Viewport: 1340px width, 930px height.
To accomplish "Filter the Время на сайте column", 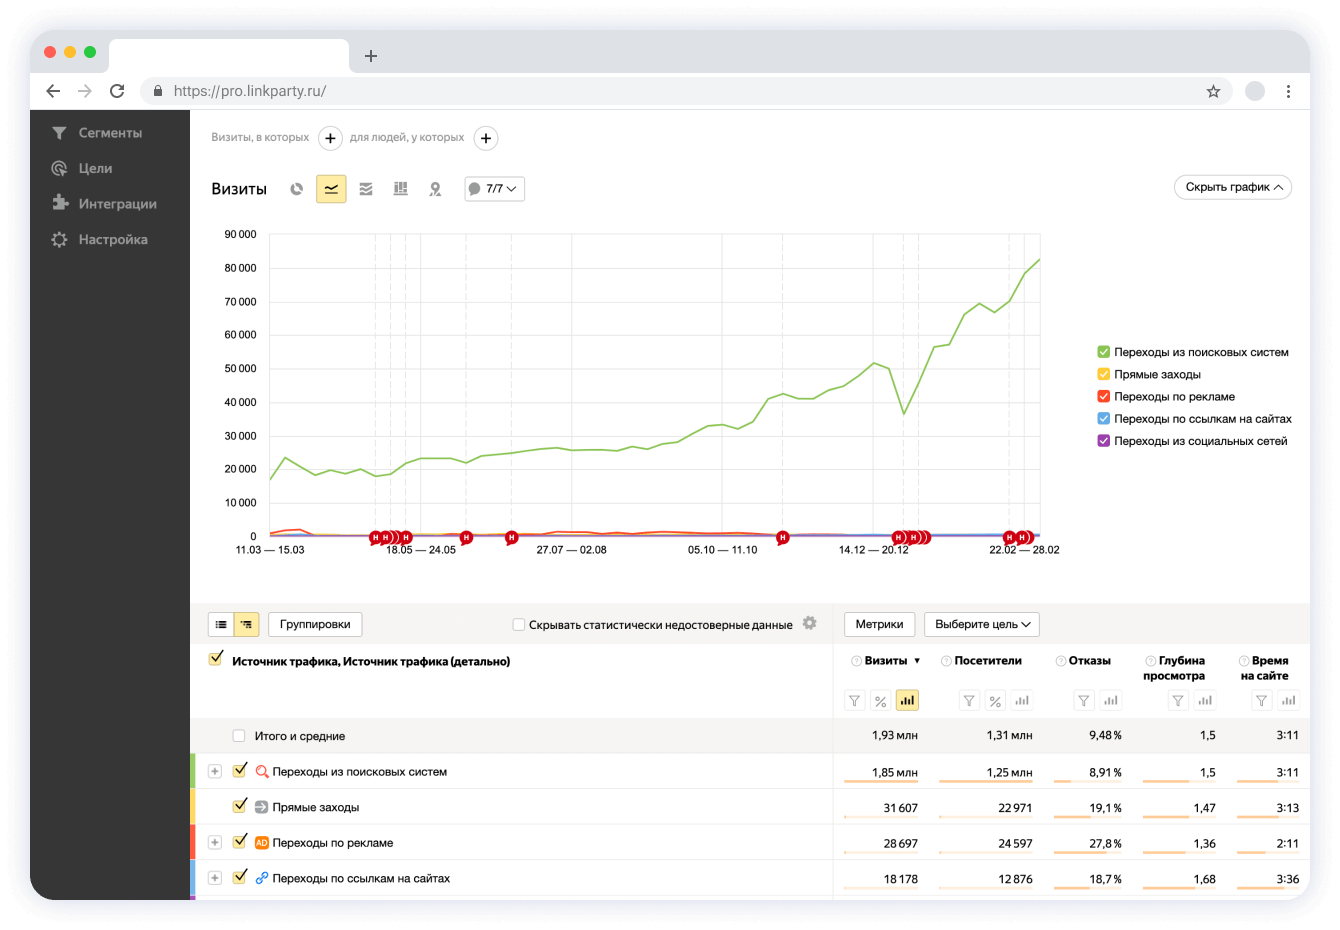I will tap(1262, 701).
